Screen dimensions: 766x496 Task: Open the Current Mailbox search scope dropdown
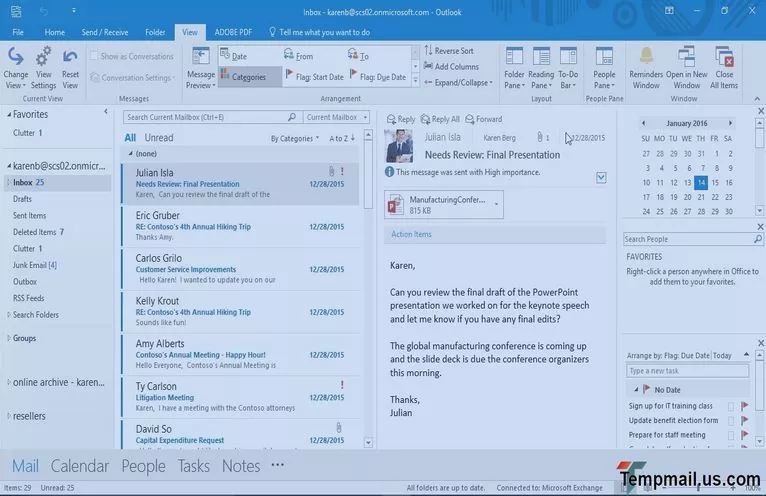(x=333, y=117)
